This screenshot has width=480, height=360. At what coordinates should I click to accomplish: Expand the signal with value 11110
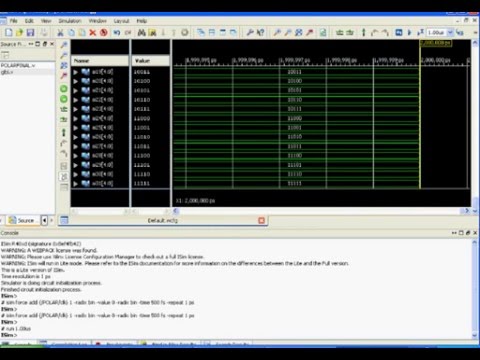click(76, 174)
